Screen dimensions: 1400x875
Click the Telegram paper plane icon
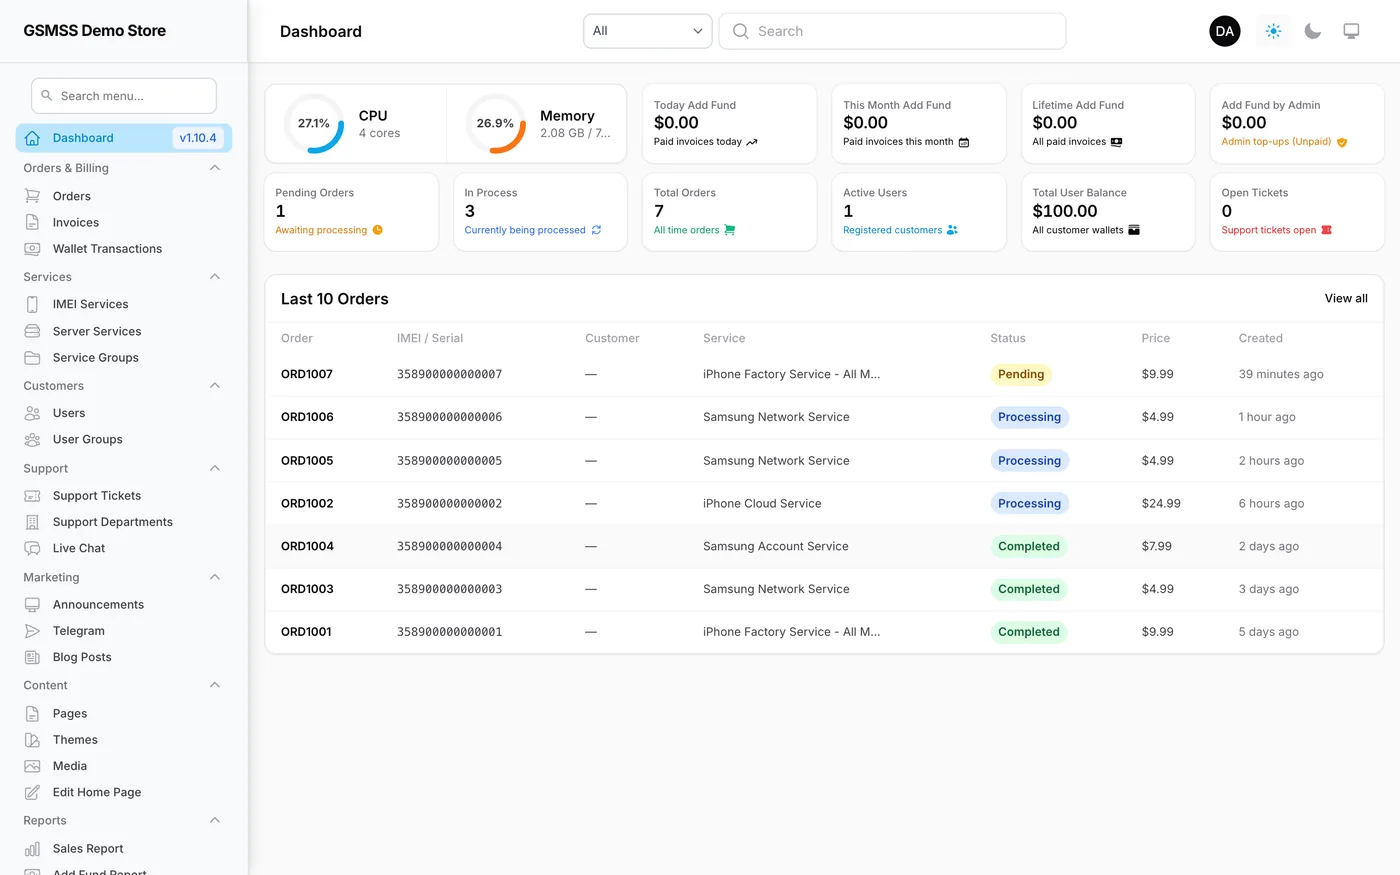click(x=32, y=631)
